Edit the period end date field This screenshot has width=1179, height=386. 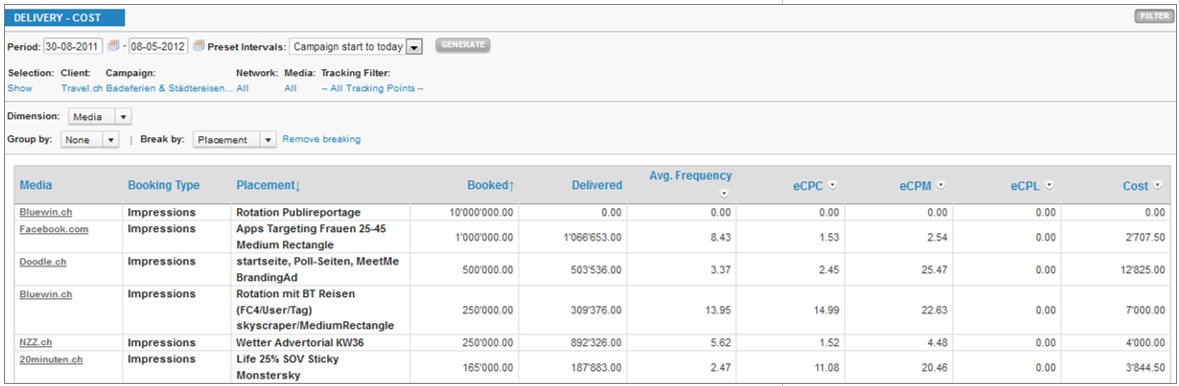pos(158,46)
